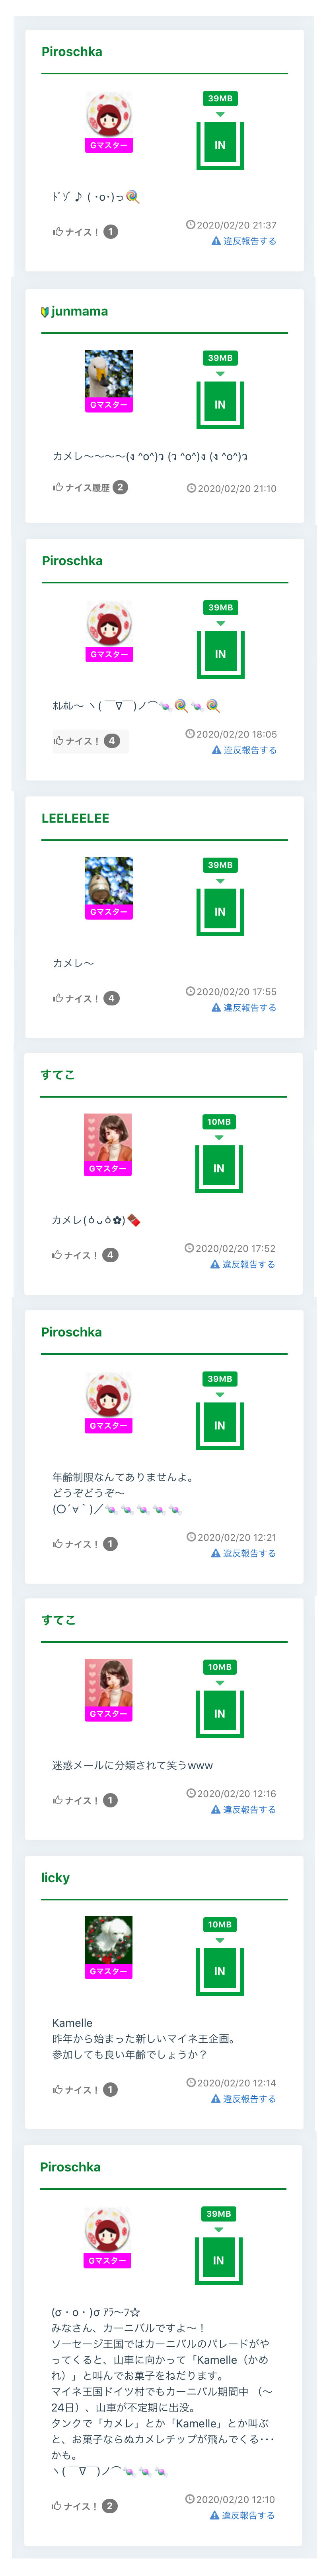The width and height of the screenshot is (331, 2576).
Task: Click the 10MB label on the 12:16 すてこ post
Action: (x=219, y=1667)
